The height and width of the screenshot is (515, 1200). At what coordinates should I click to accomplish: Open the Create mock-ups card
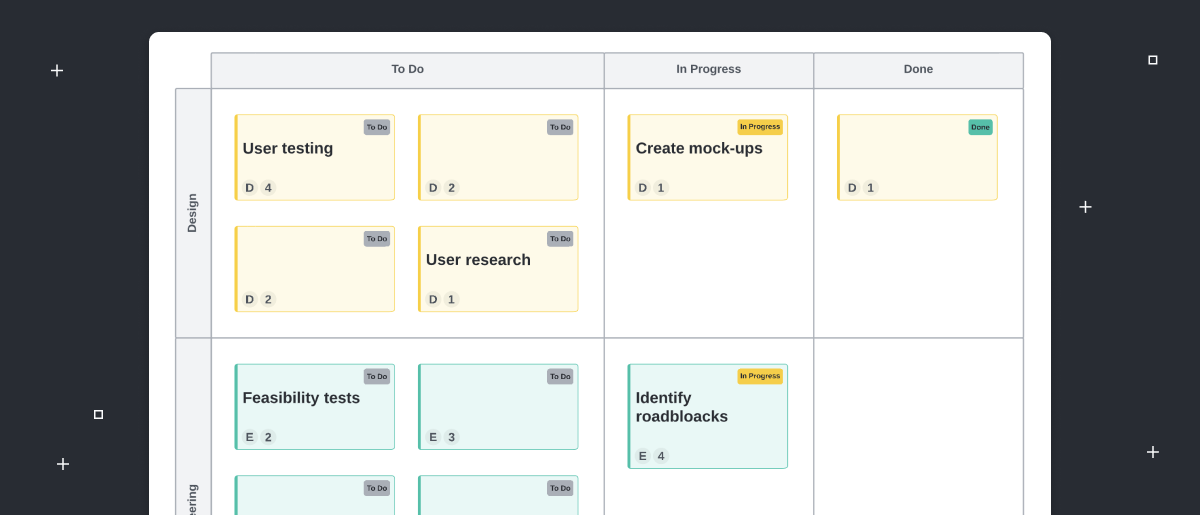(x=707, y=157)
